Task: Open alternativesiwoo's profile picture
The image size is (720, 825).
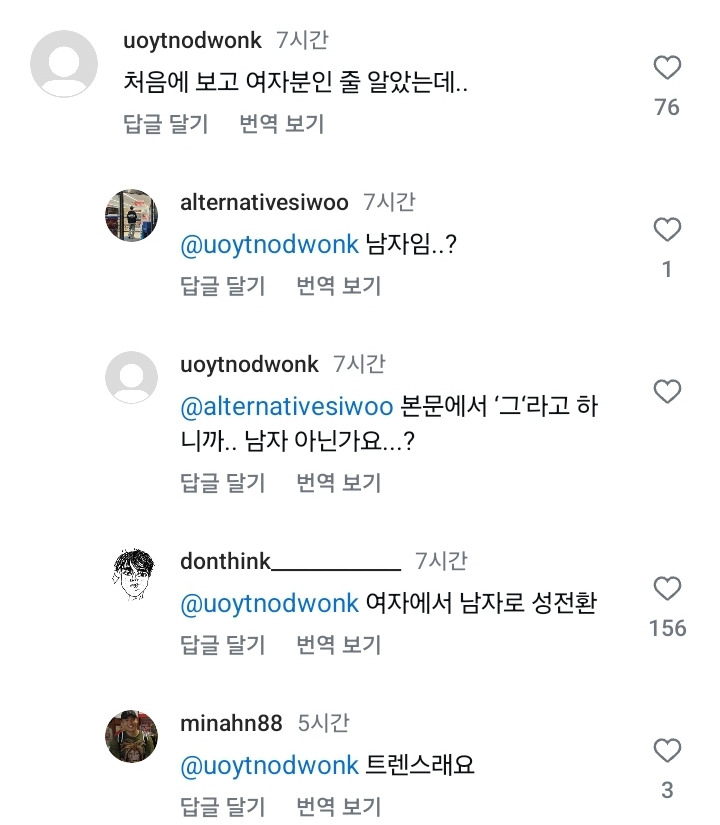Action: coord(131,214)
